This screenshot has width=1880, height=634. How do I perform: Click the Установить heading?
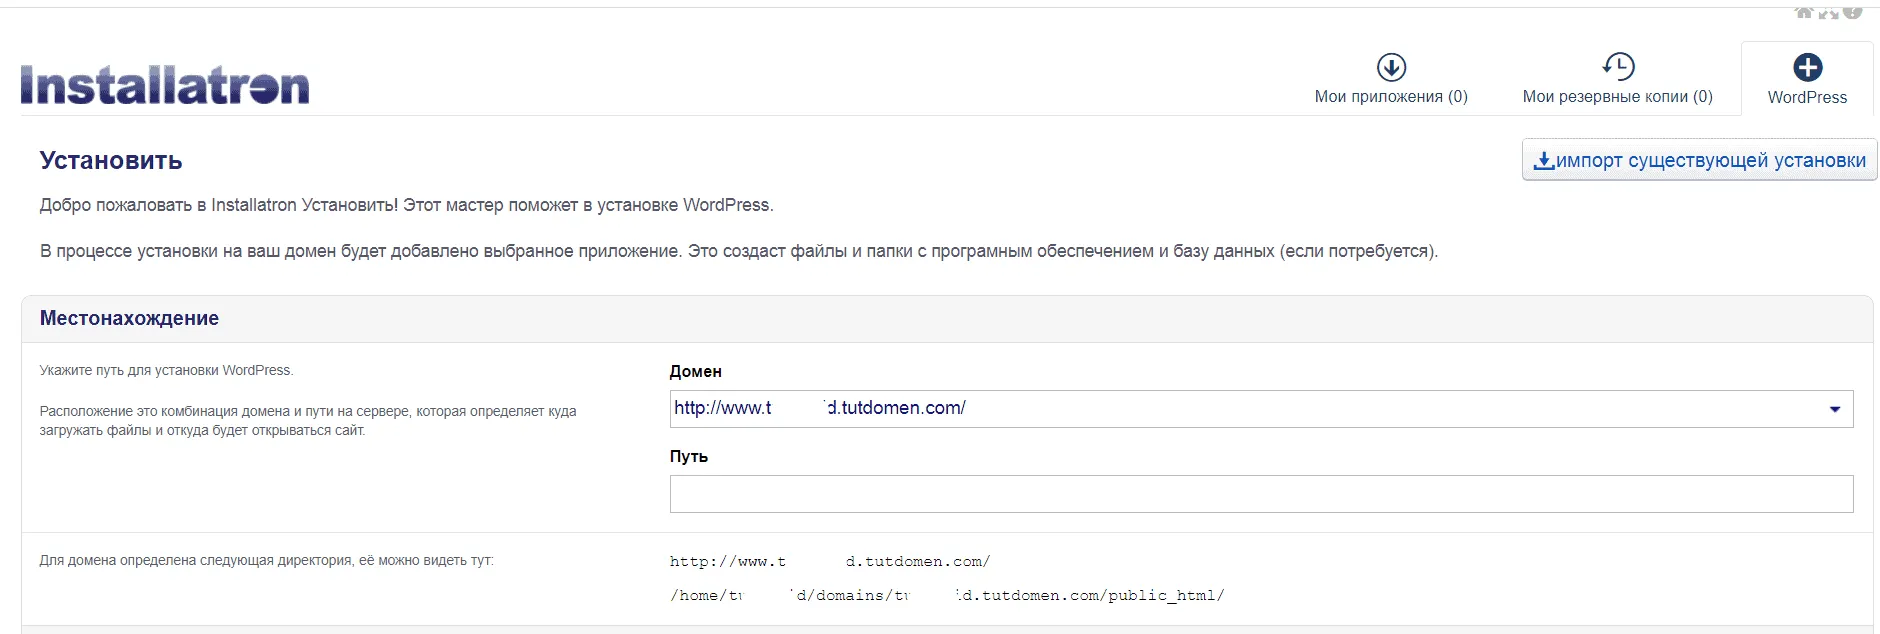pyautogui.click(x=111, y=161)
